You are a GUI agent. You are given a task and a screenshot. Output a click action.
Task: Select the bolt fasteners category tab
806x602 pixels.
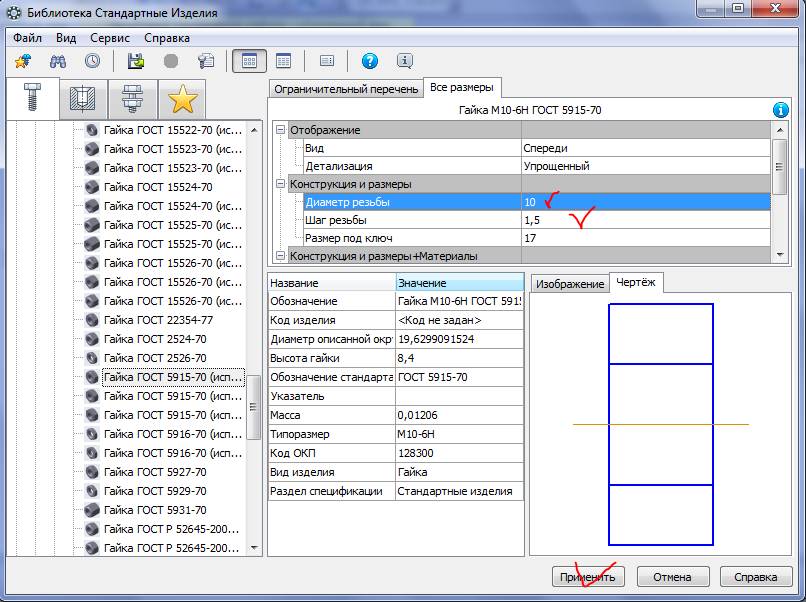click(x=32, y=98)
